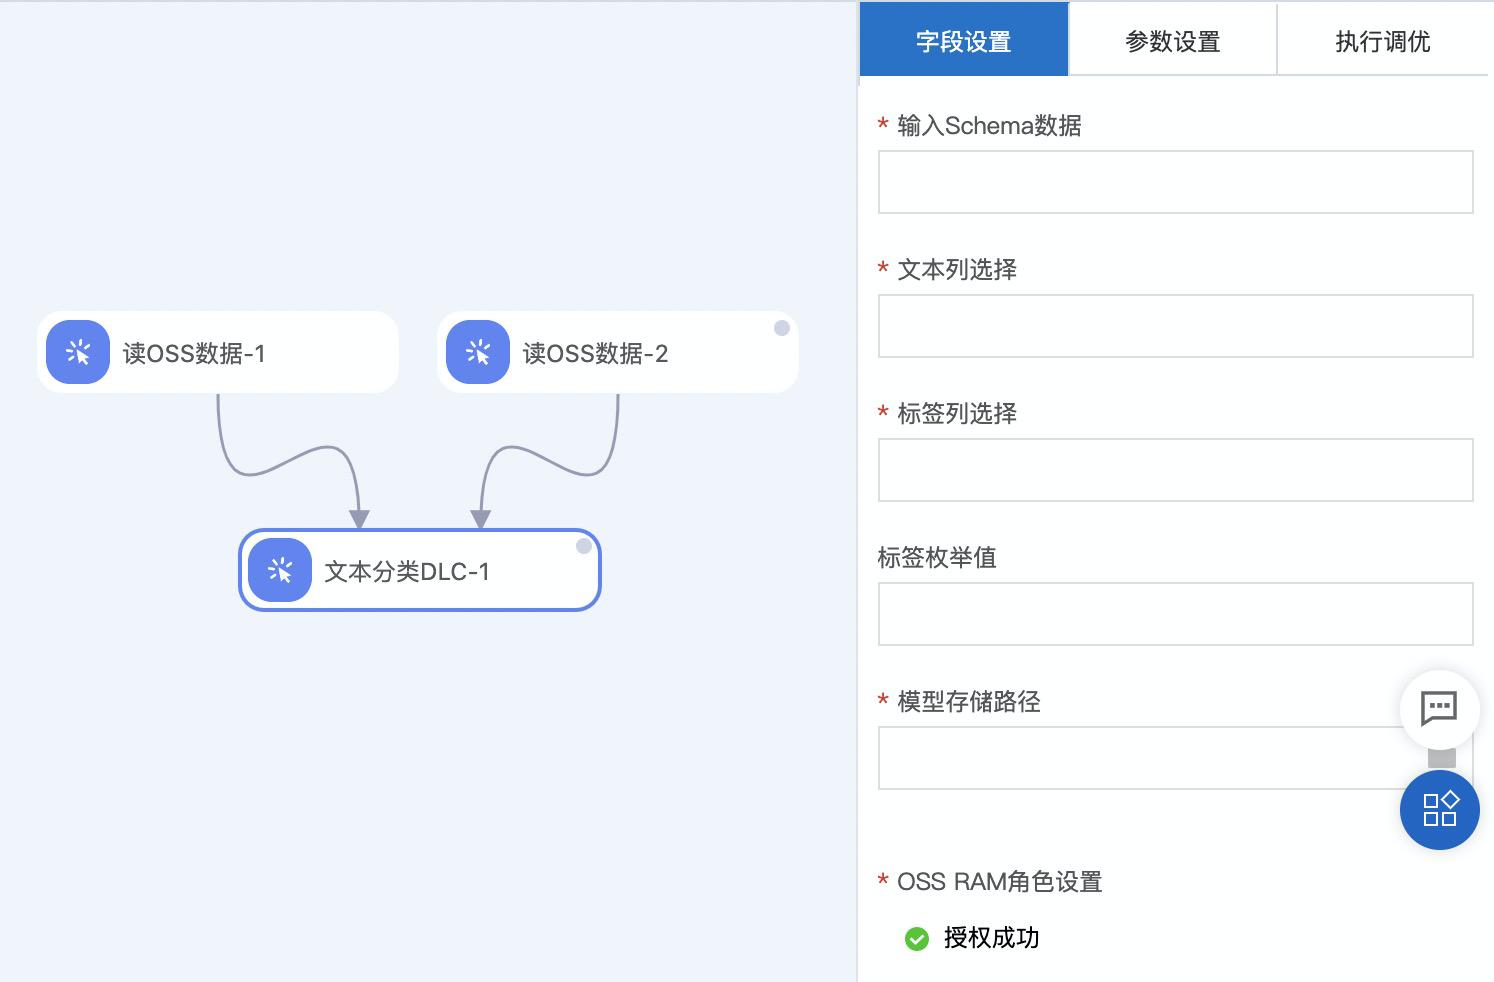Click the 授权成功 status text
This screenshot has height=982, width=1494.
pyautogui.click(x=991, y=938)
